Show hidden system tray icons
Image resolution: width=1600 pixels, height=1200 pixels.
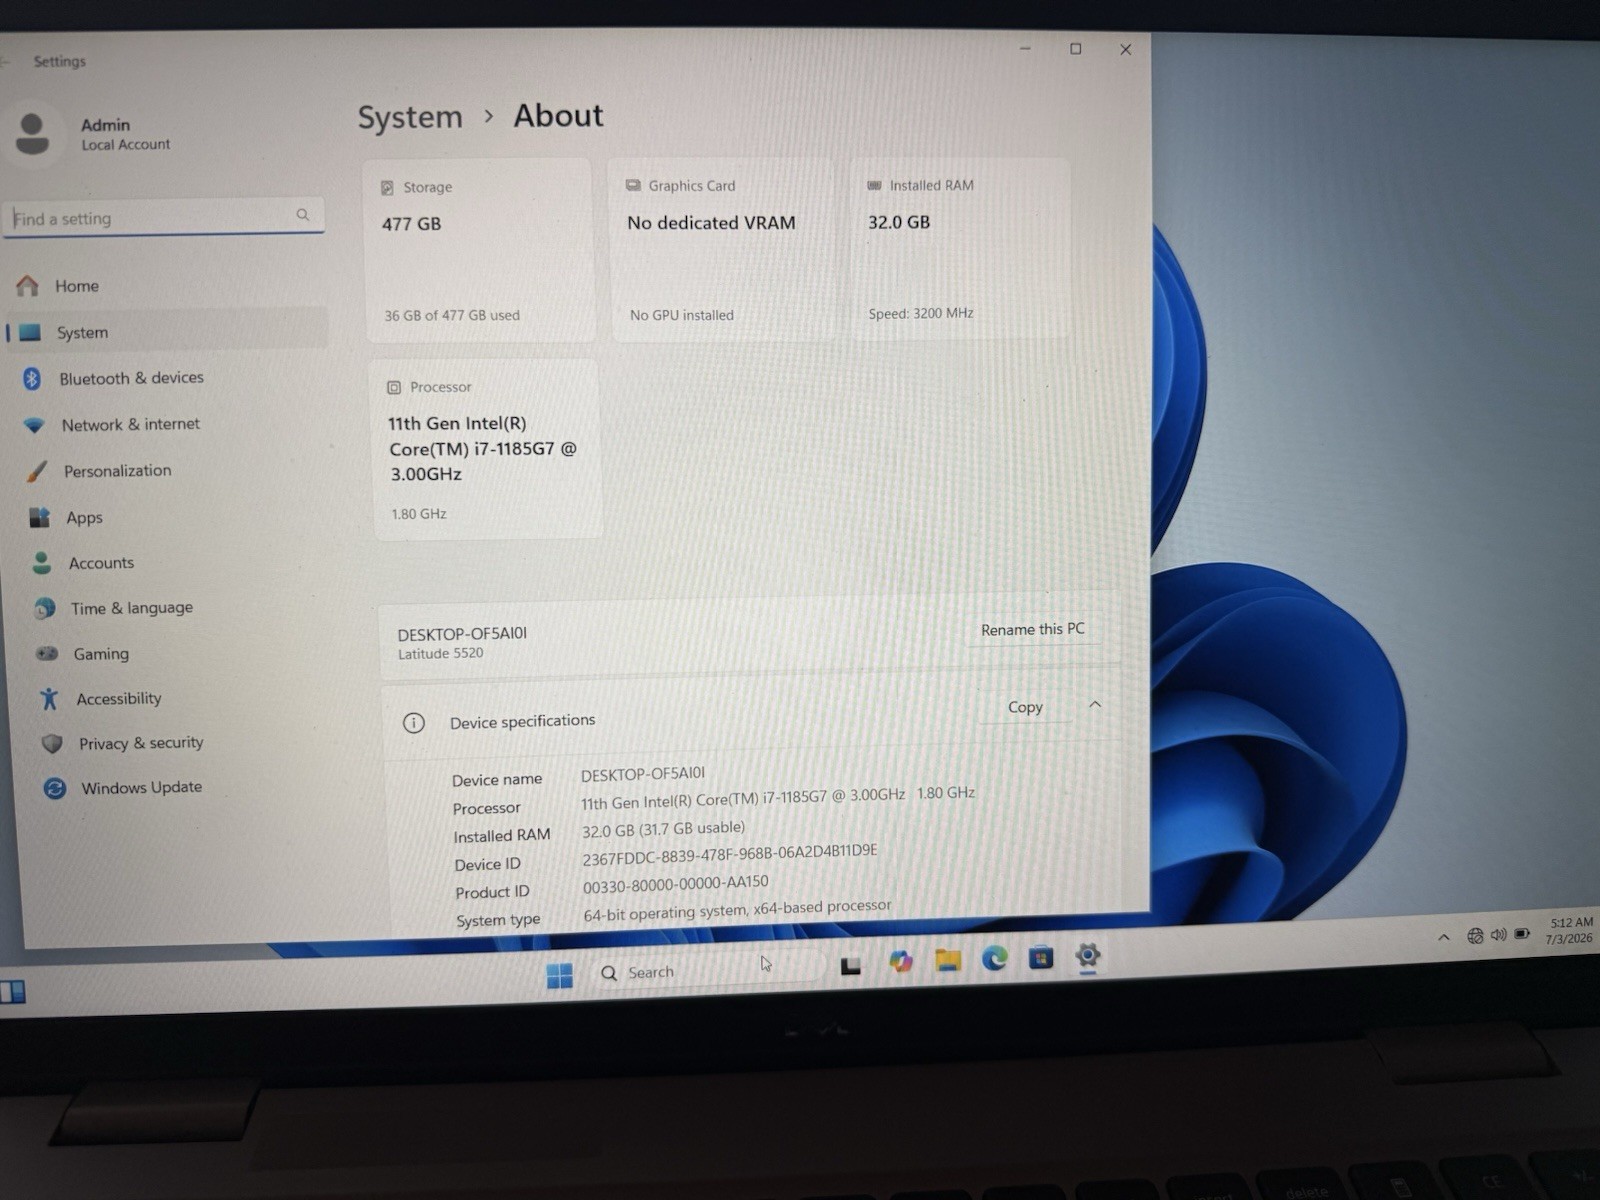pyautogui.click(x=1443, y=937)
